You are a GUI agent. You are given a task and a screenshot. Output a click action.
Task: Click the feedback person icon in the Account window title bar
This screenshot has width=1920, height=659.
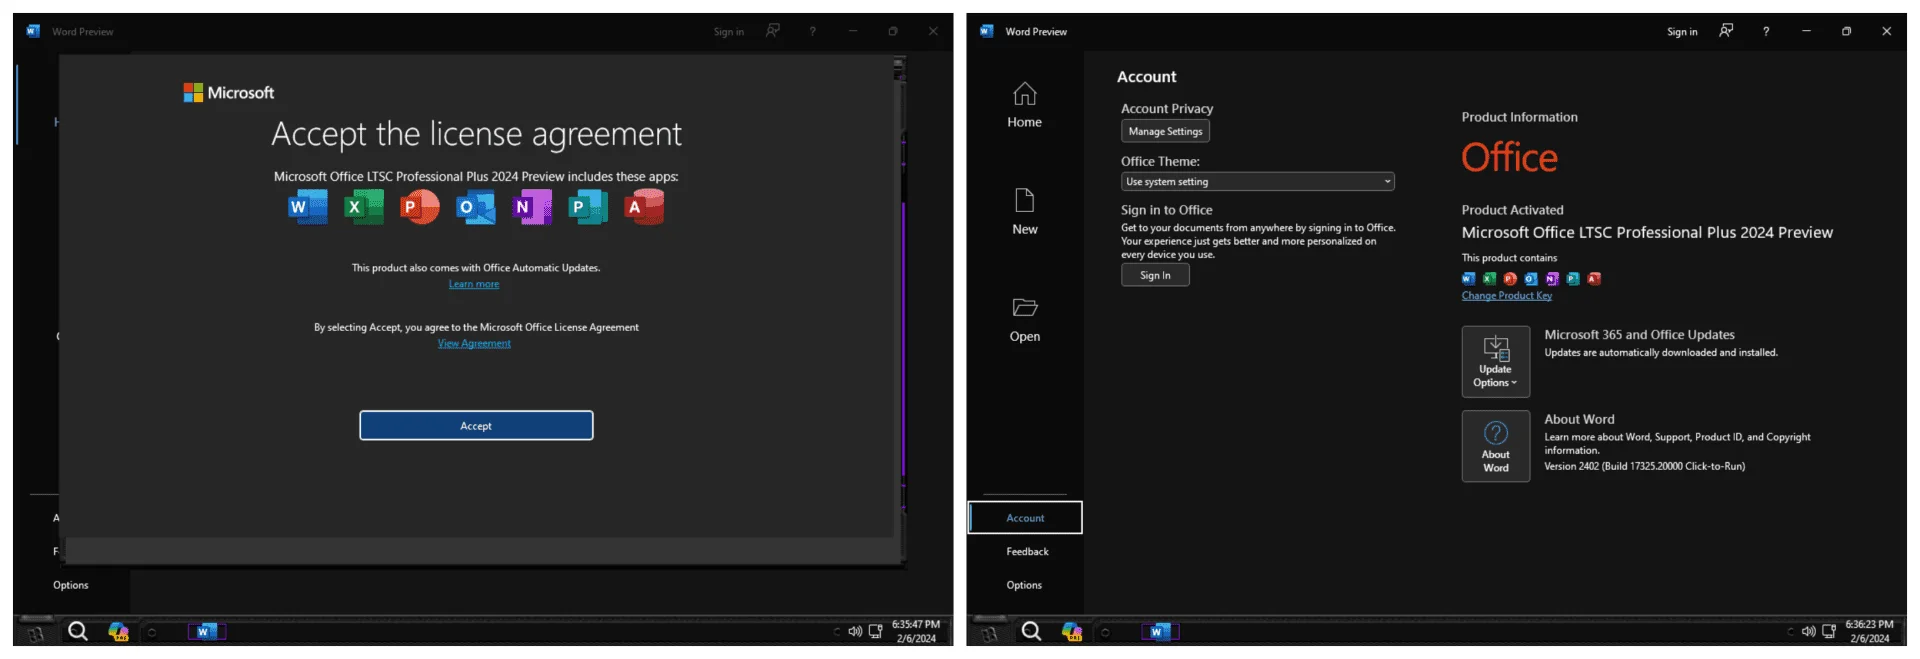1726,31
